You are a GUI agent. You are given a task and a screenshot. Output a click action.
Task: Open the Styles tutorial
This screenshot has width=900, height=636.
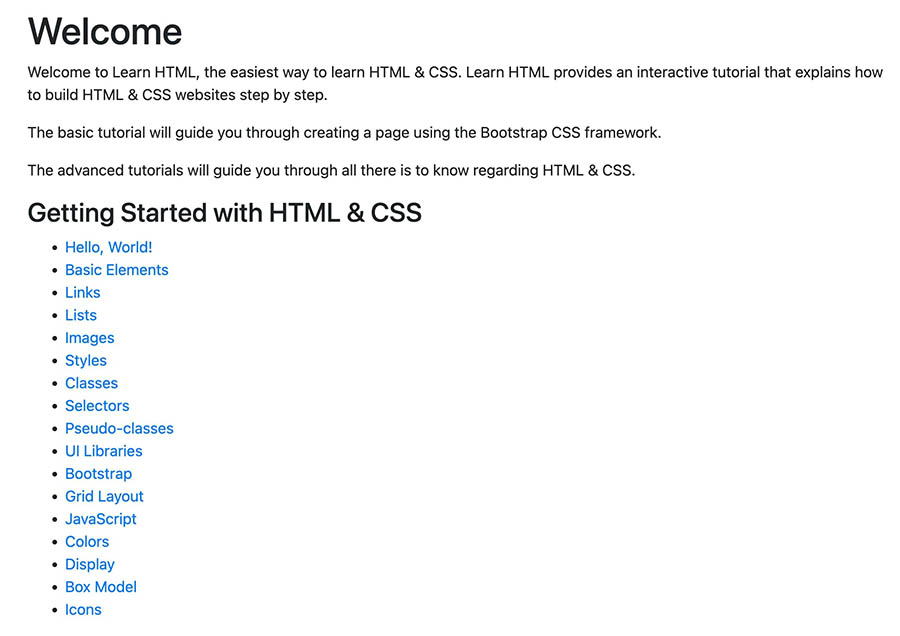[85, 361]
